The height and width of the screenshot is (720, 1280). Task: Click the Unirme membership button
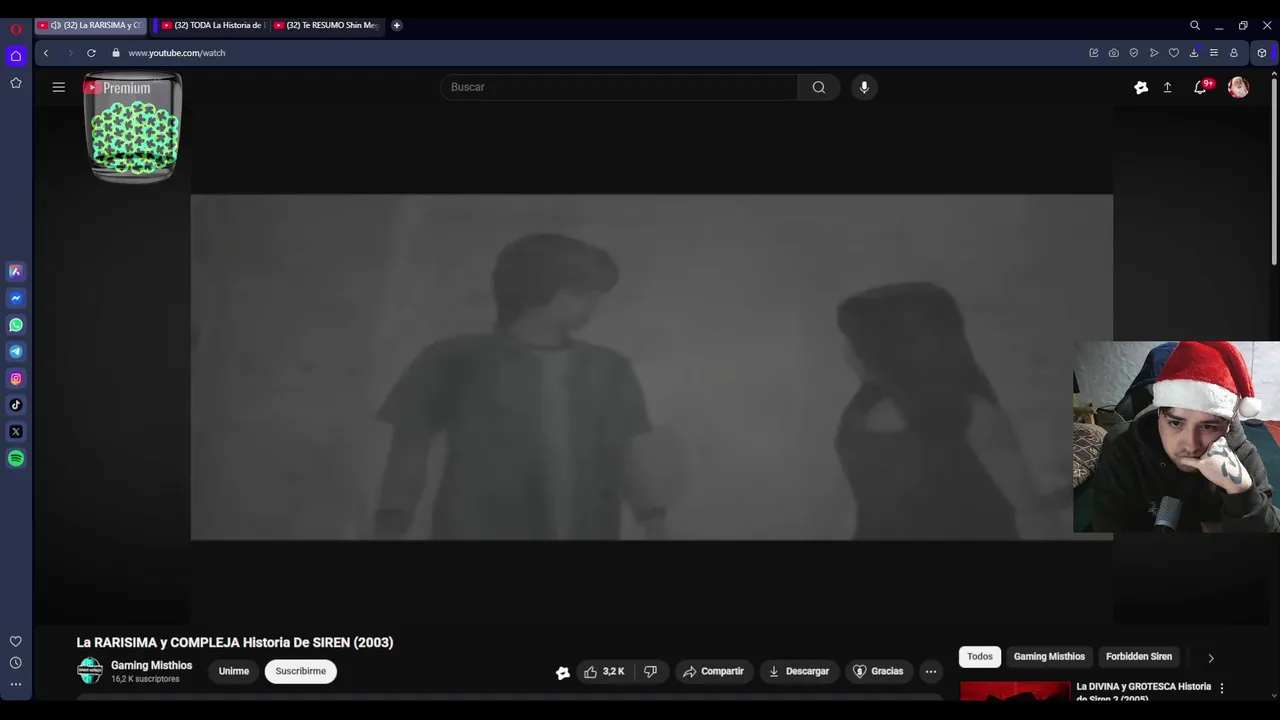pos(234,672)
